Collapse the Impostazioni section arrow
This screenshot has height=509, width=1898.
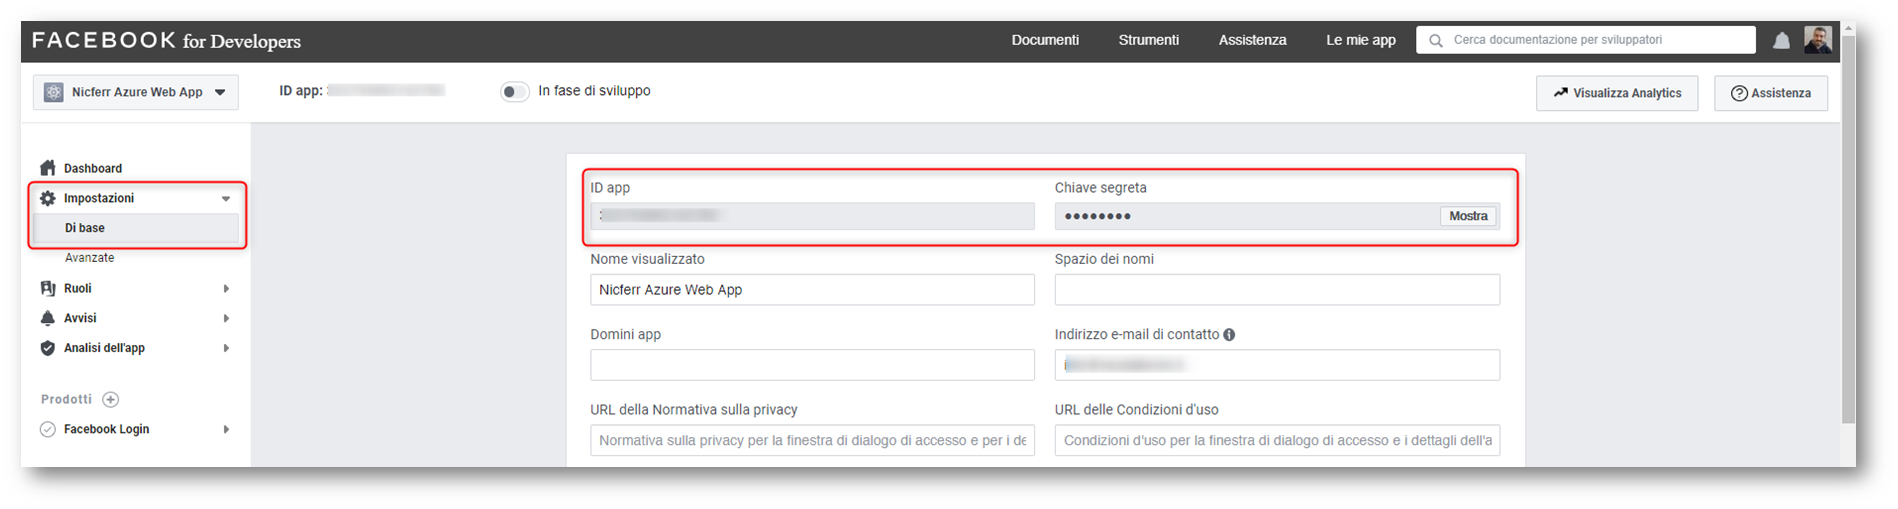tap(226, 199)
